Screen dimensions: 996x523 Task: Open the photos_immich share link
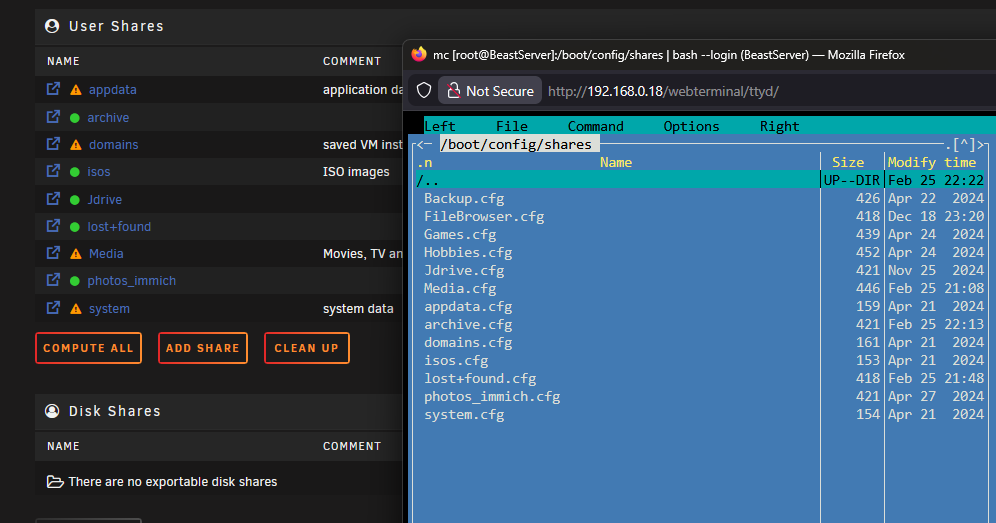(x=131, y=281)
